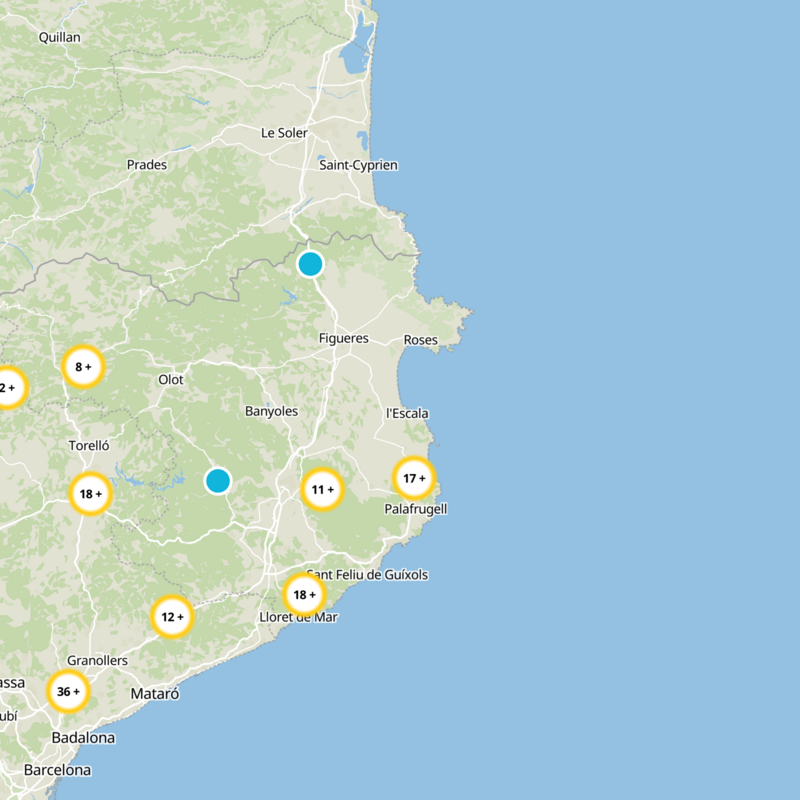
Task: Open the 18 + cluster above Lloret de Mar
Action: click(x=304, y=594)
